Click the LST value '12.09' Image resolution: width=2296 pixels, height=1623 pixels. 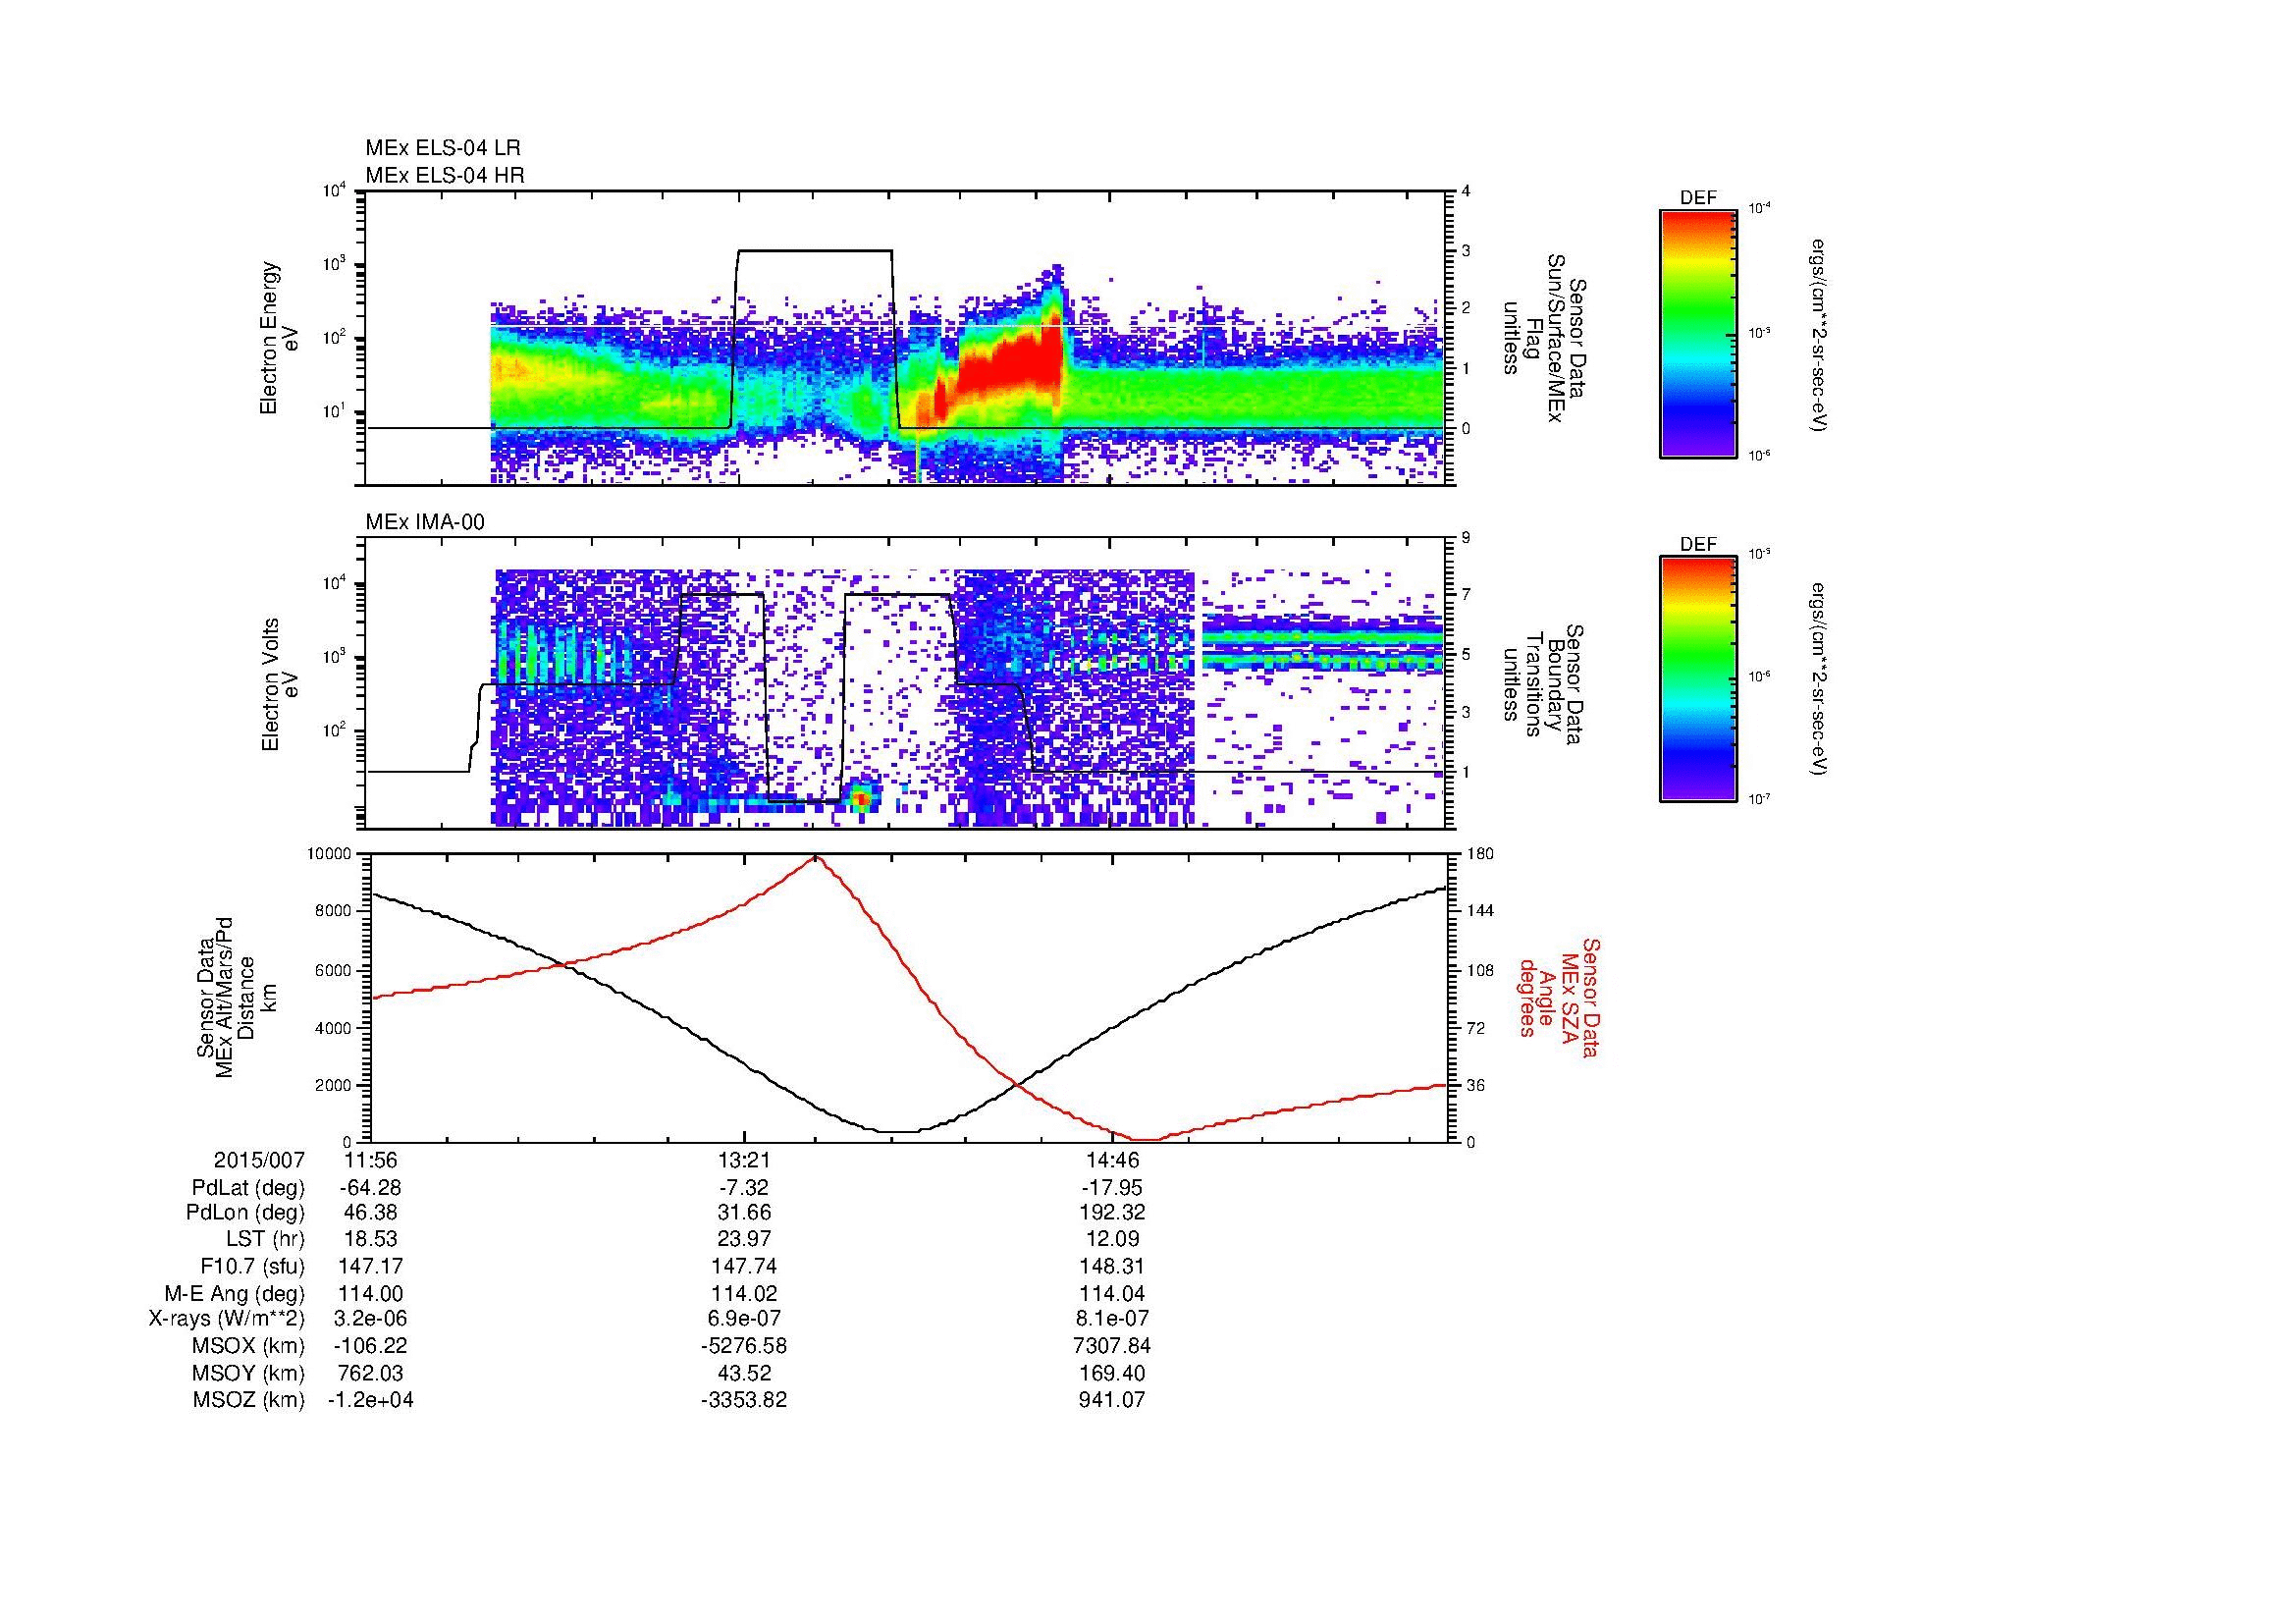coord(1112,1239)
